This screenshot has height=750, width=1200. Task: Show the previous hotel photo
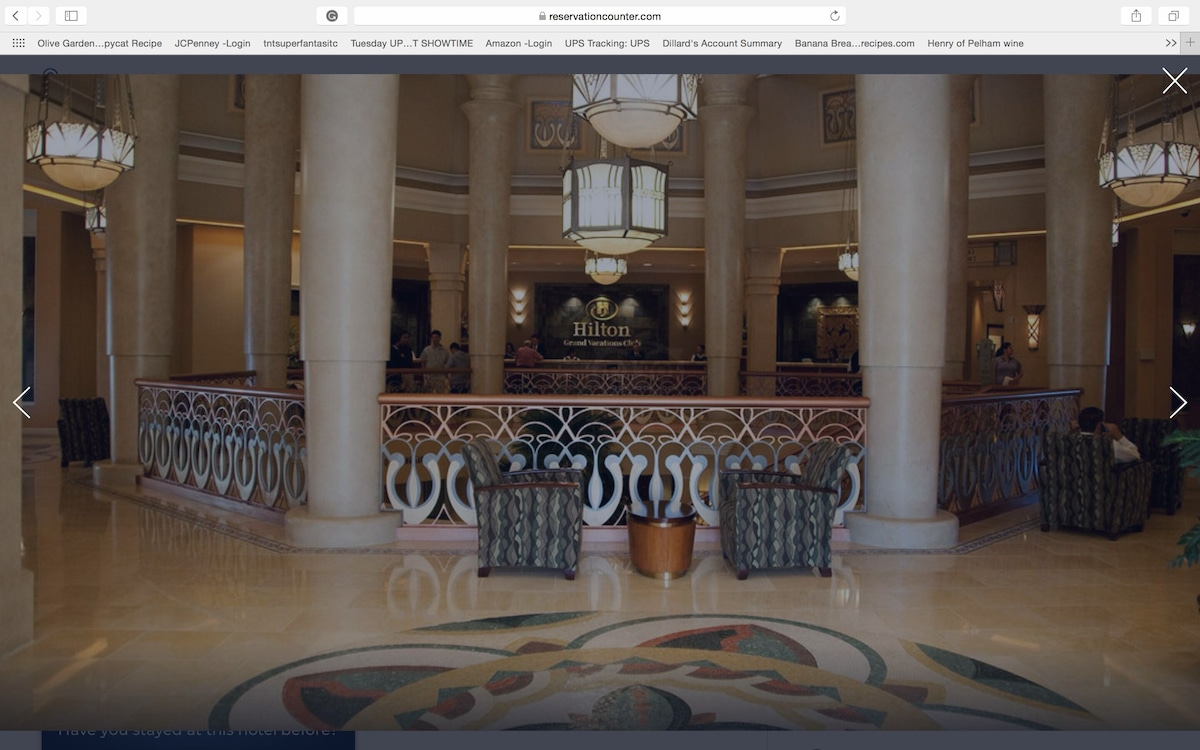(22, 402)
